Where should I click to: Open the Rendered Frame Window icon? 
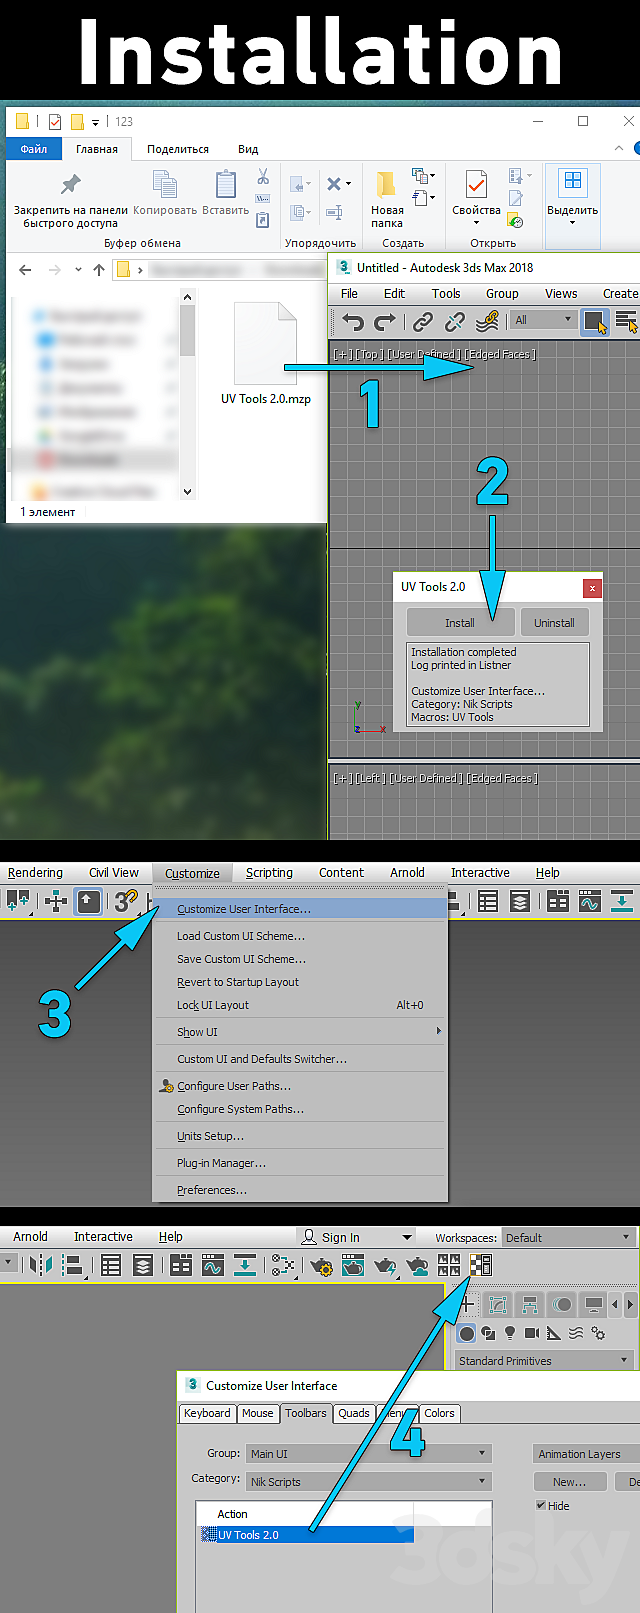tap(353, 1265)
